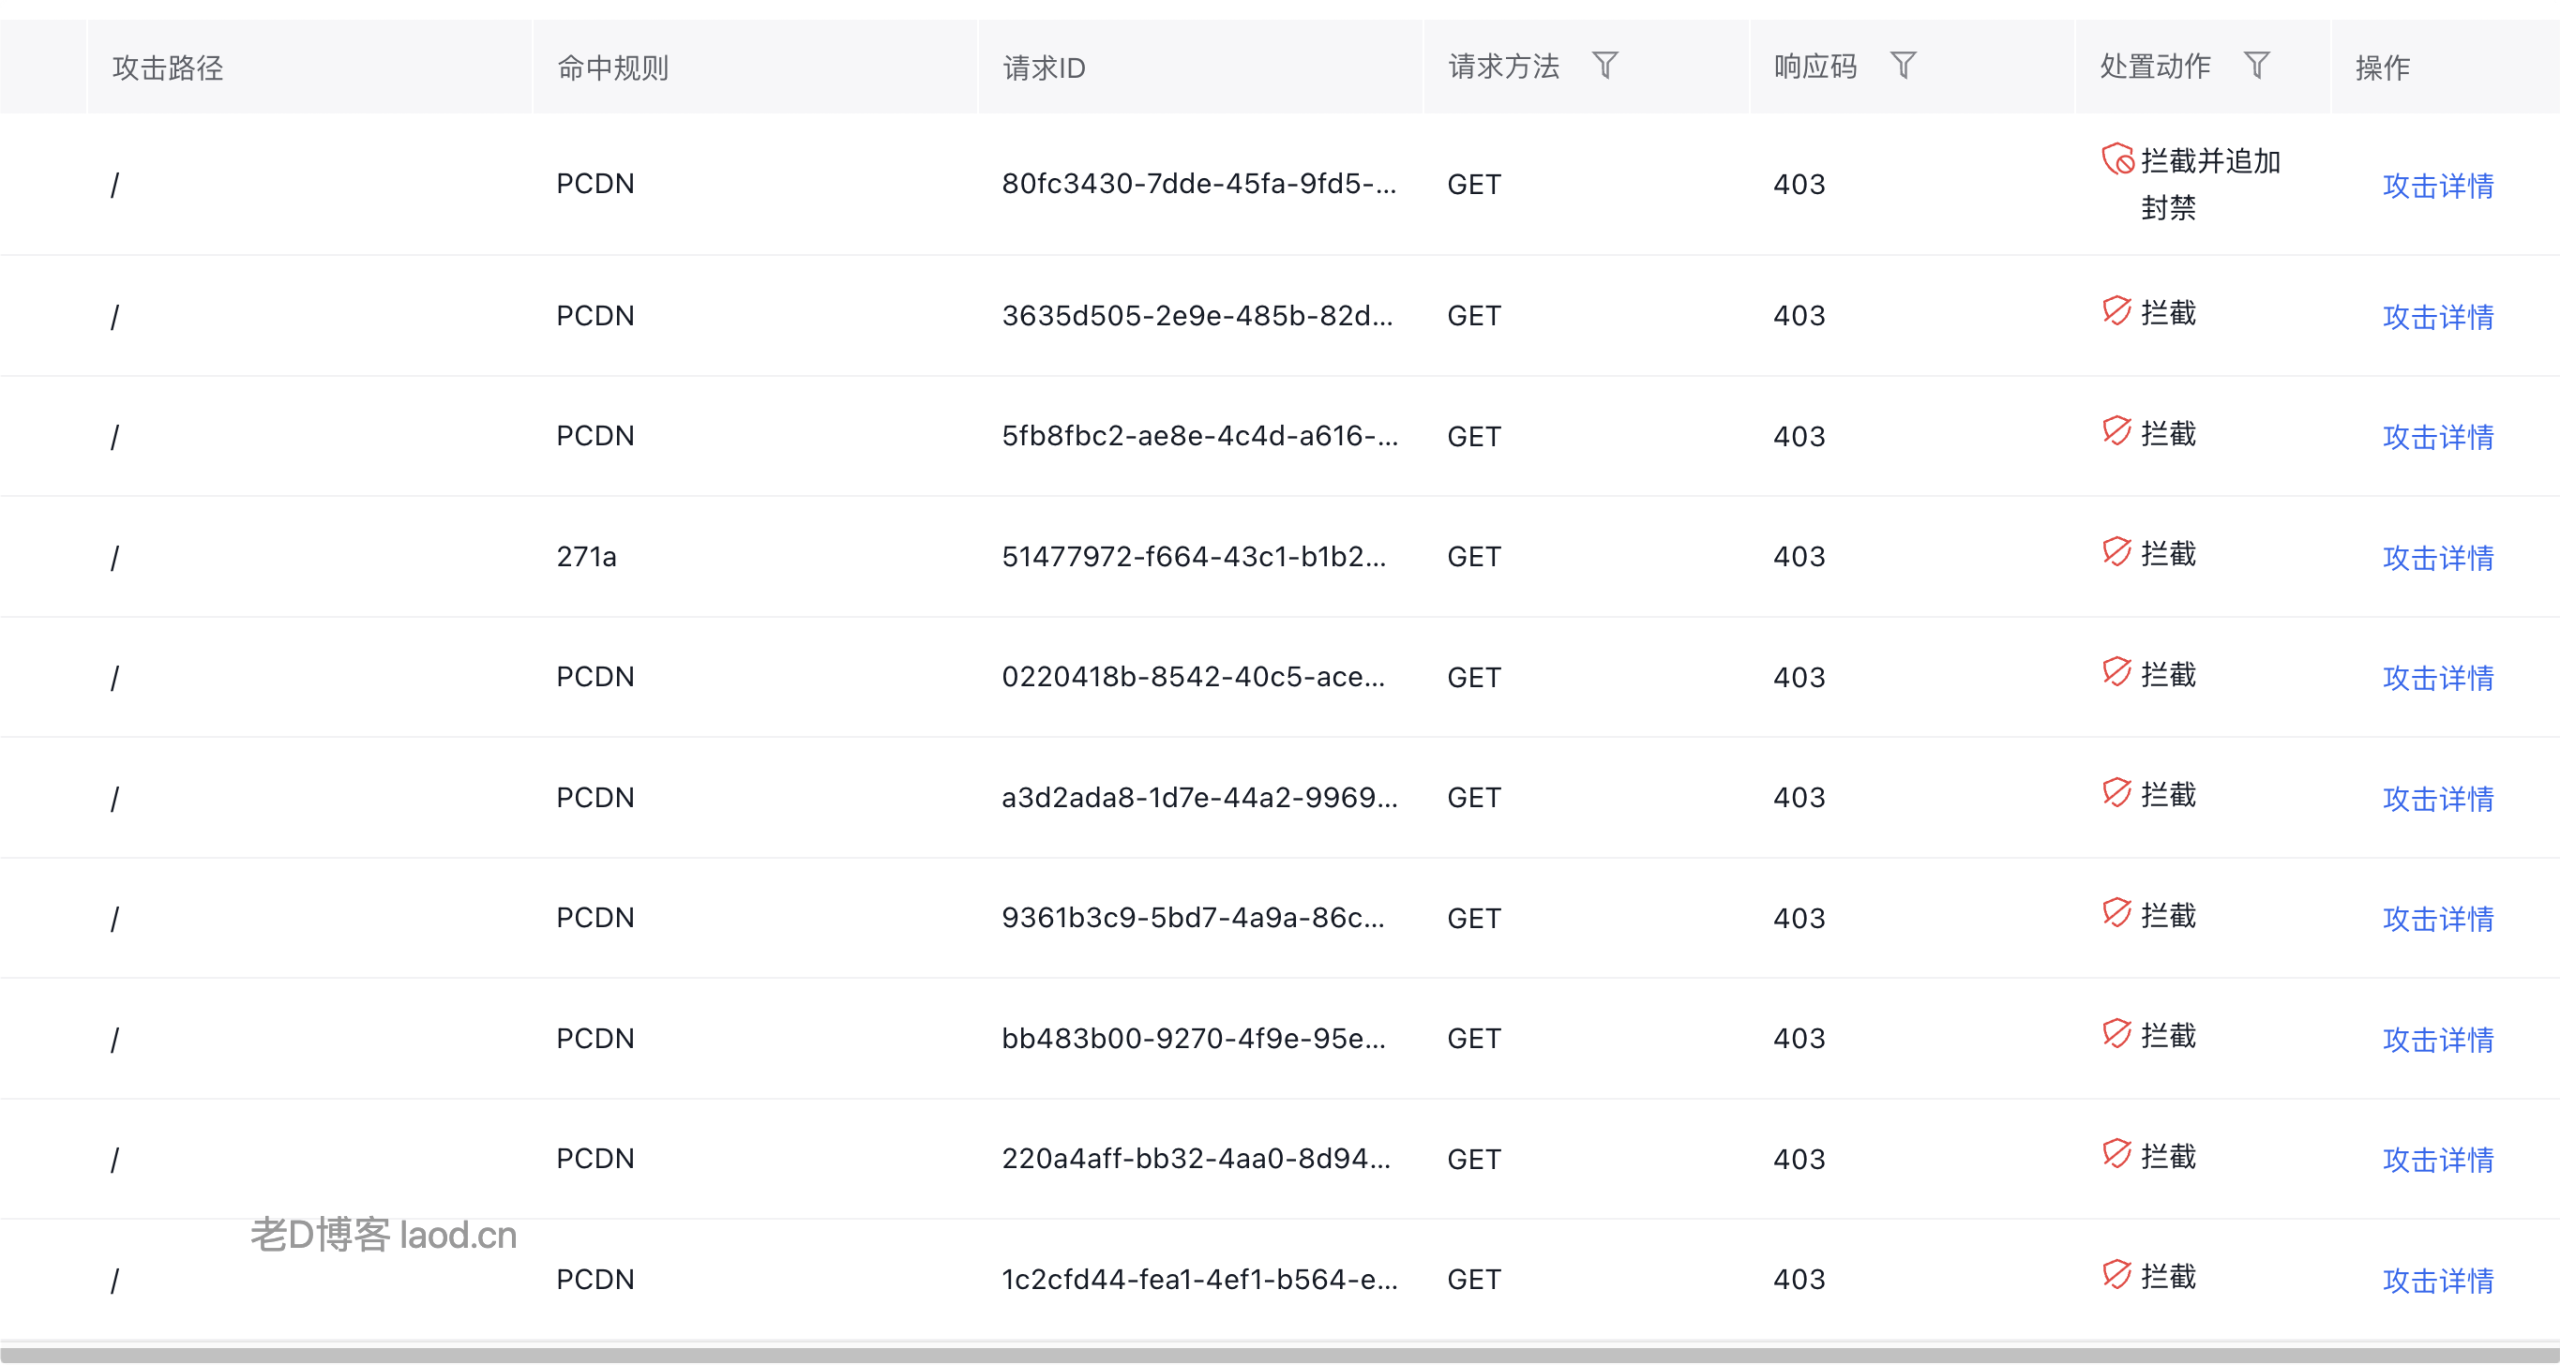The image size is (2560, 1365).
Task: Click the 命中规则 column header
Action: pyautogui.click(x=612, y=68)
